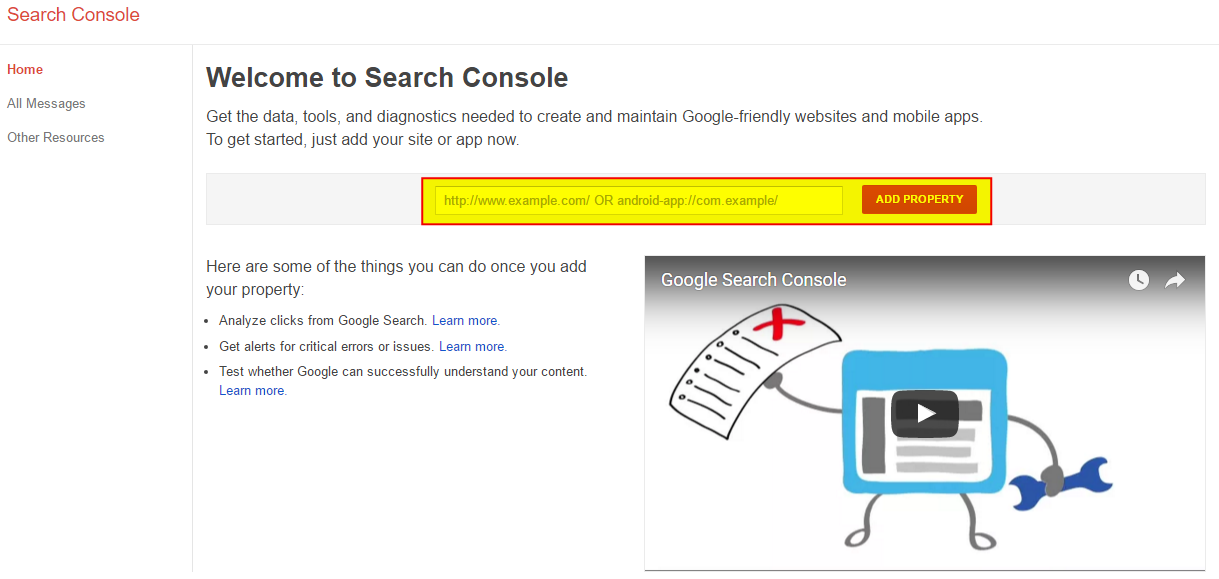This screenshot has height=579, width=1219.
Task: Open Learn more about critical error alerts
Action: pyautogui.click(x=472, y=347)
